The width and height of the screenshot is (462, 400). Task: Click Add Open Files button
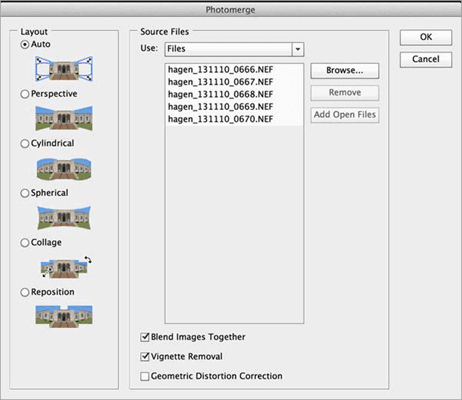[345, 115]
